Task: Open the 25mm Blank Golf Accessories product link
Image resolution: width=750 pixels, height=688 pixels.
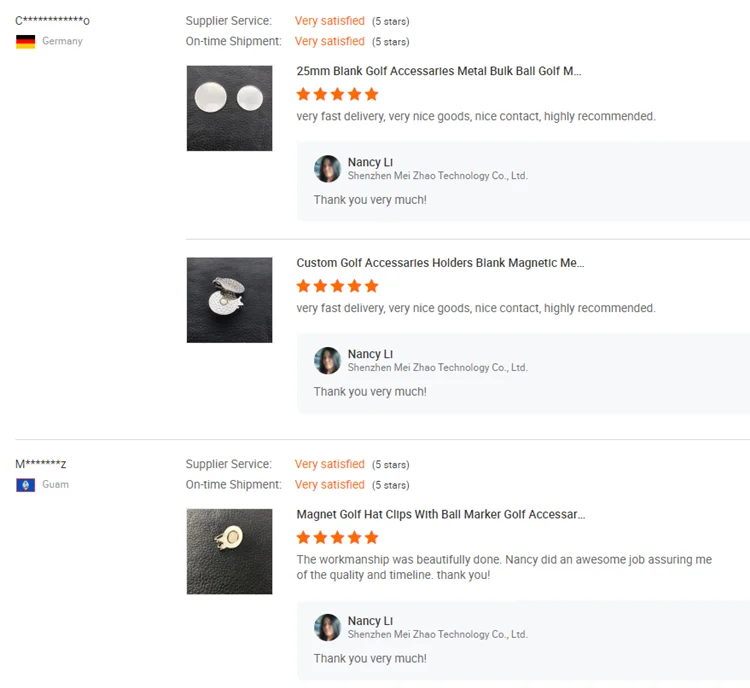Action: pyautogui.click(x=438, y=71)
